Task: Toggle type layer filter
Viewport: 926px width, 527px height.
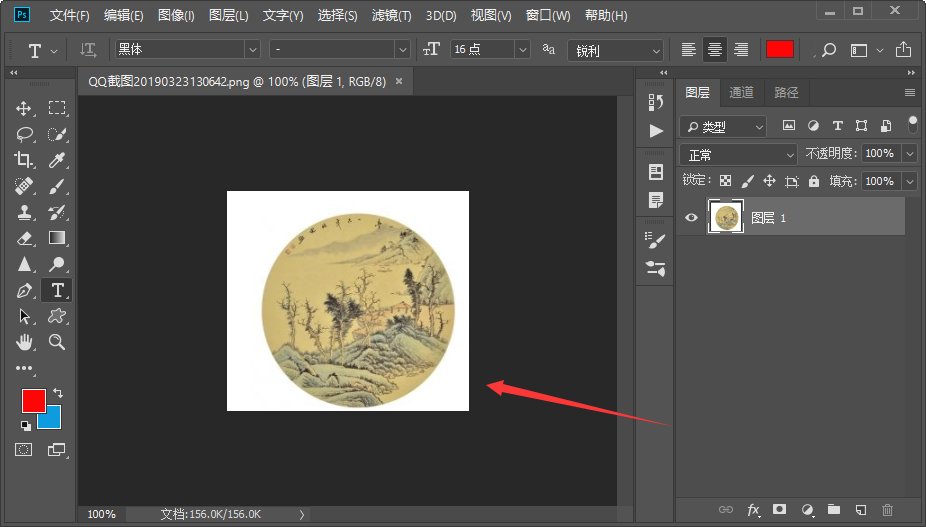Action: point(837,125)
